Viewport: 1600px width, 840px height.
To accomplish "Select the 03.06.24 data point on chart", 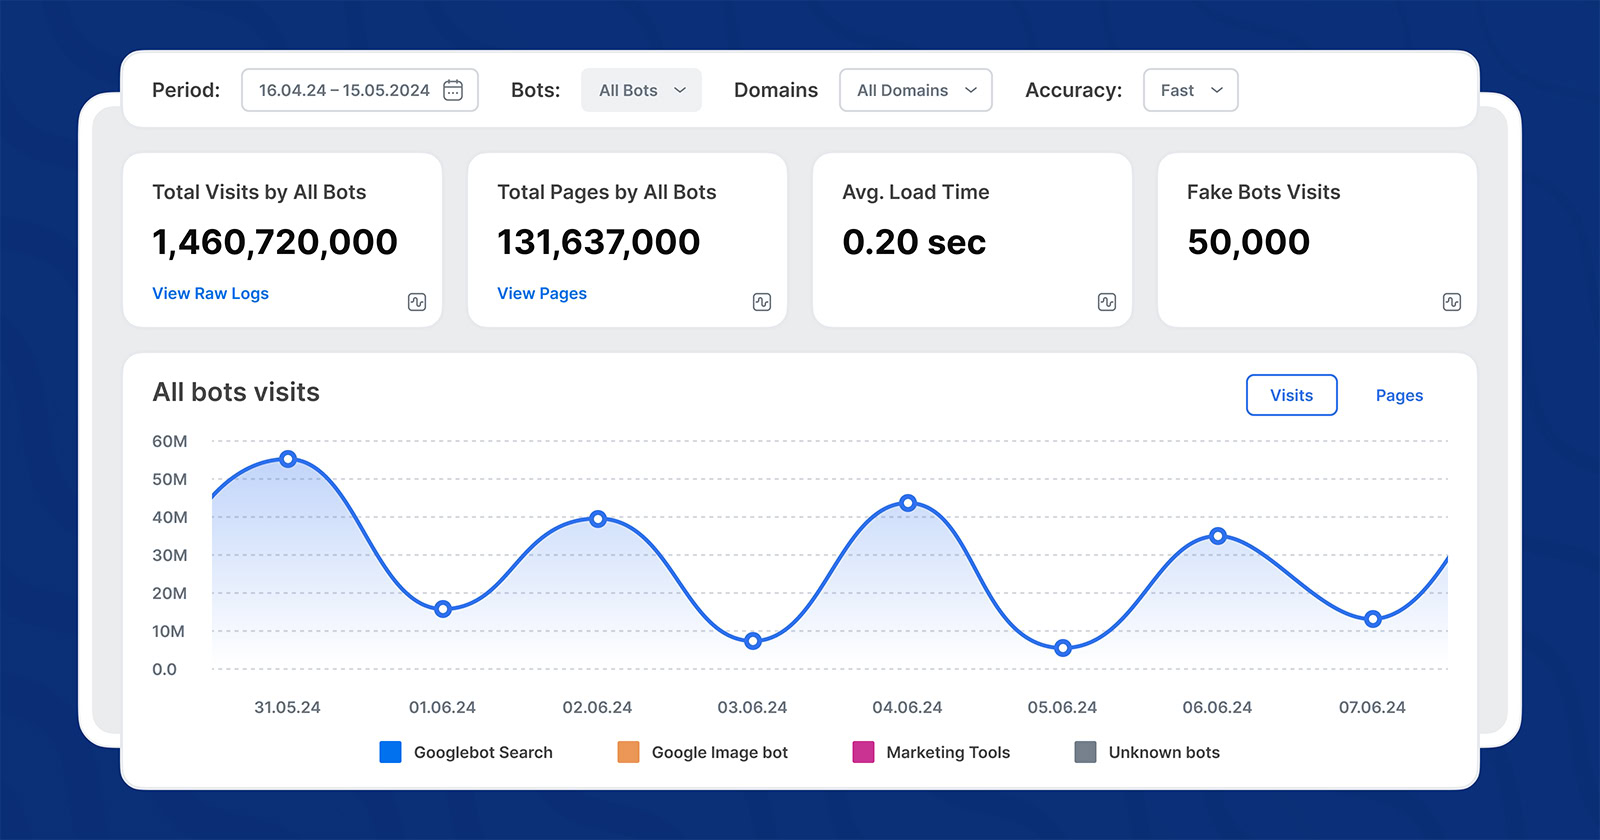I will [753, 641].
